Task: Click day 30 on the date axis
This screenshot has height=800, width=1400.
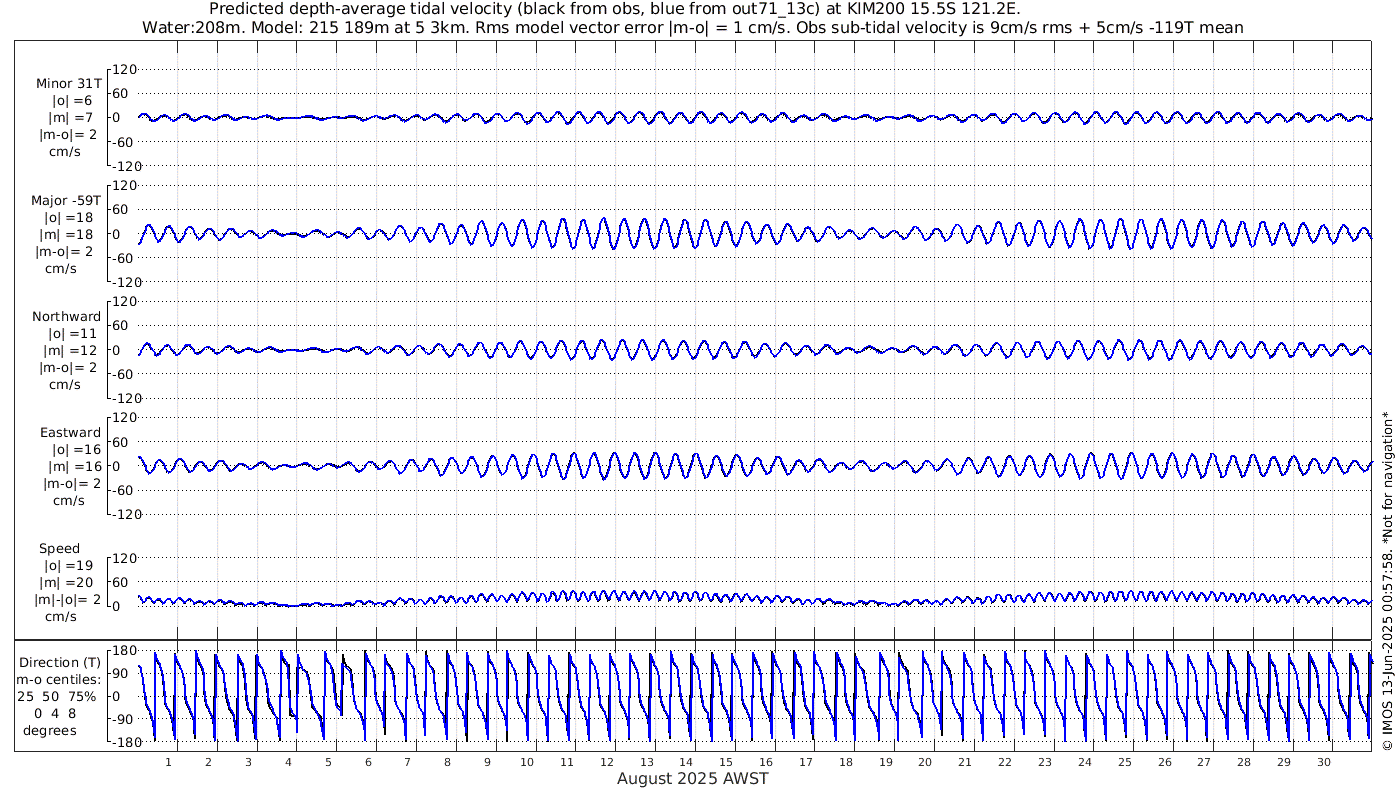Action: click(1323, 762)
